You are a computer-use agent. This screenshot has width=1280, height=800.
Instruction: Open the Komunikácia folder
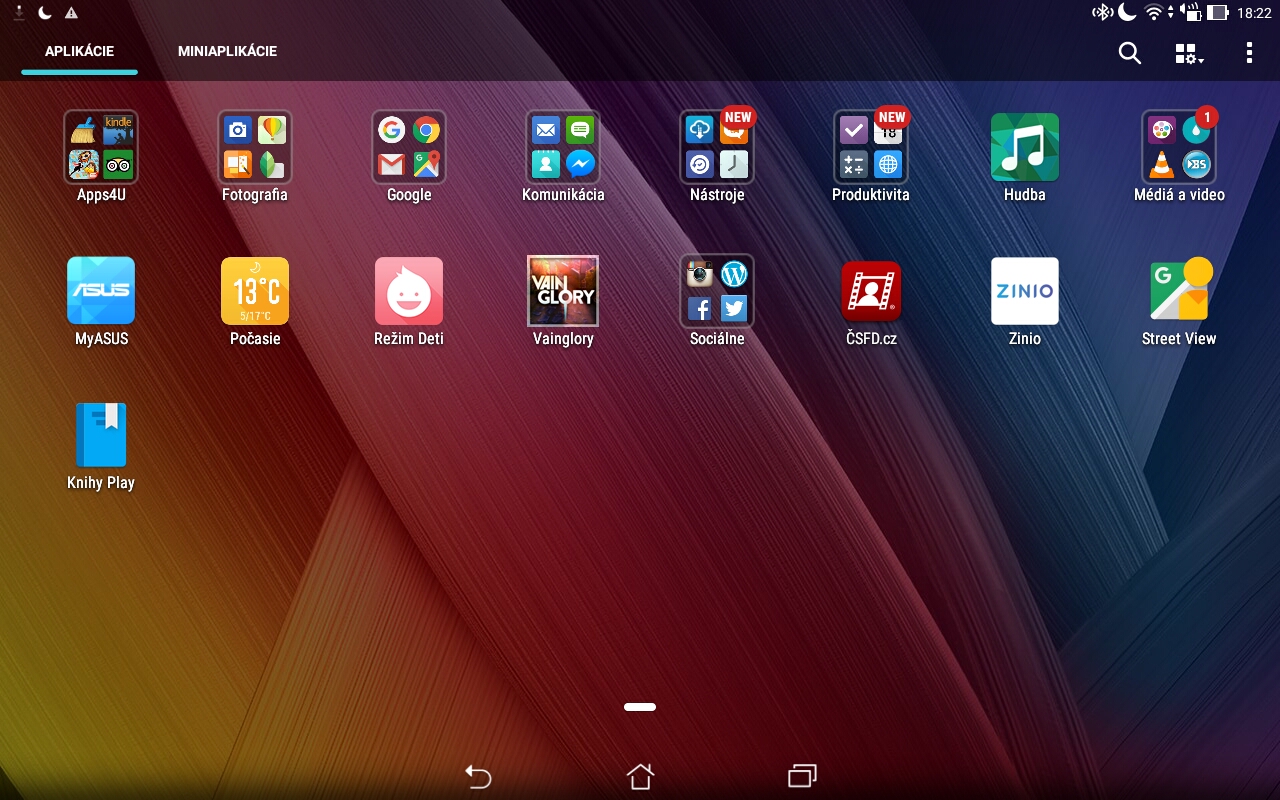563,147
